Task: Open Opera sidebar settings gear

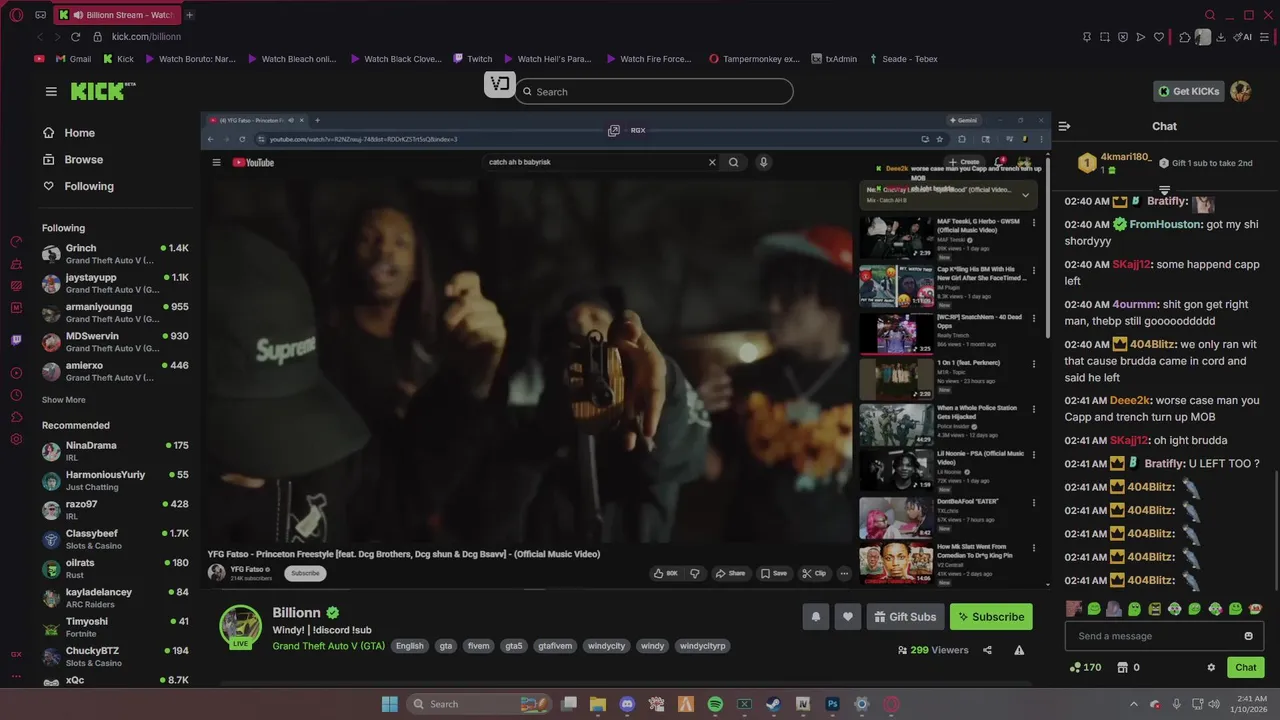Action: [x=16, y=439]
